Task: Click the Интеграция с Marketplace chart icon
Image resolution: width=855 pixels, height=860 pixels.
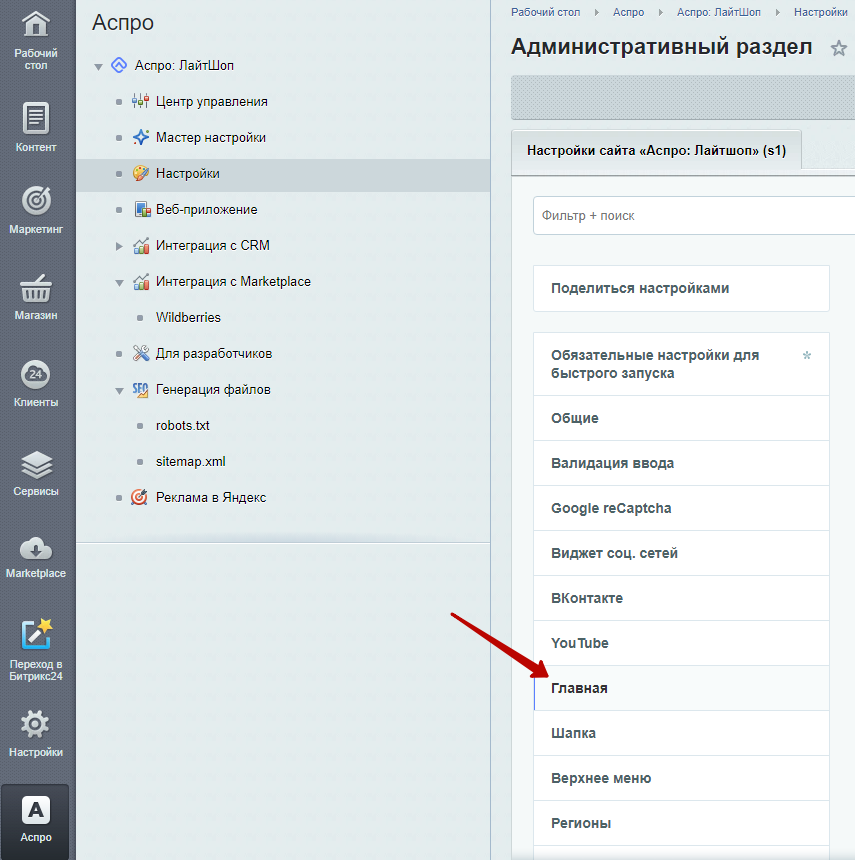Action: [141, 282]
